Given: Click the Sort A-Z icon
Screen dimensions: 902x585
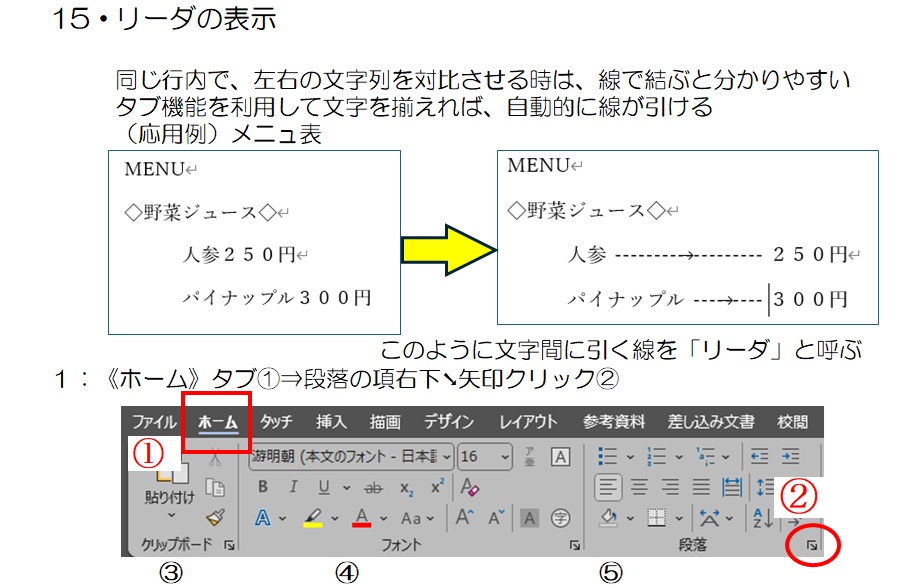Looking at the screenshot, I should [762, 518].
